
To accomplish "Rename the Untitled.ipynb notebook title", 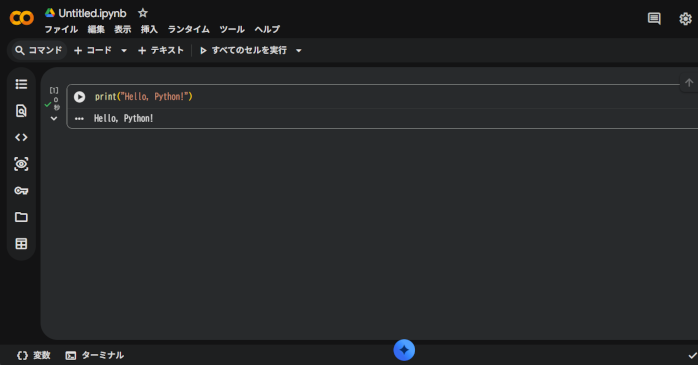I will pos(92,13).
